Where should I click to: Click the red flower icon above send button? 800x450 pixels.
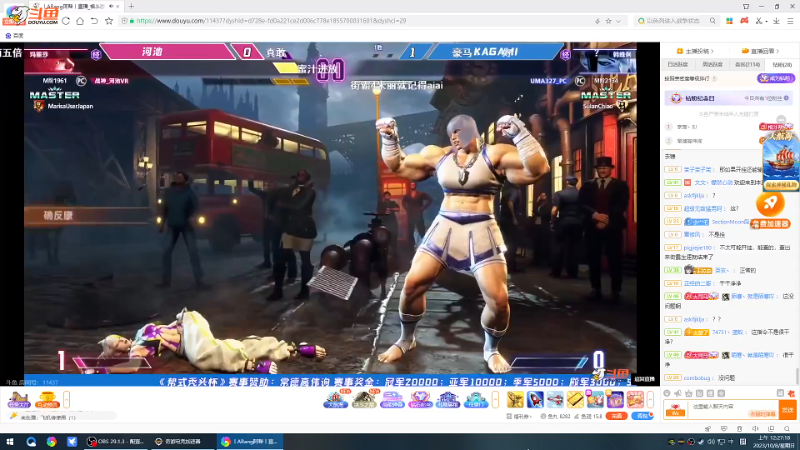(791, 393)
